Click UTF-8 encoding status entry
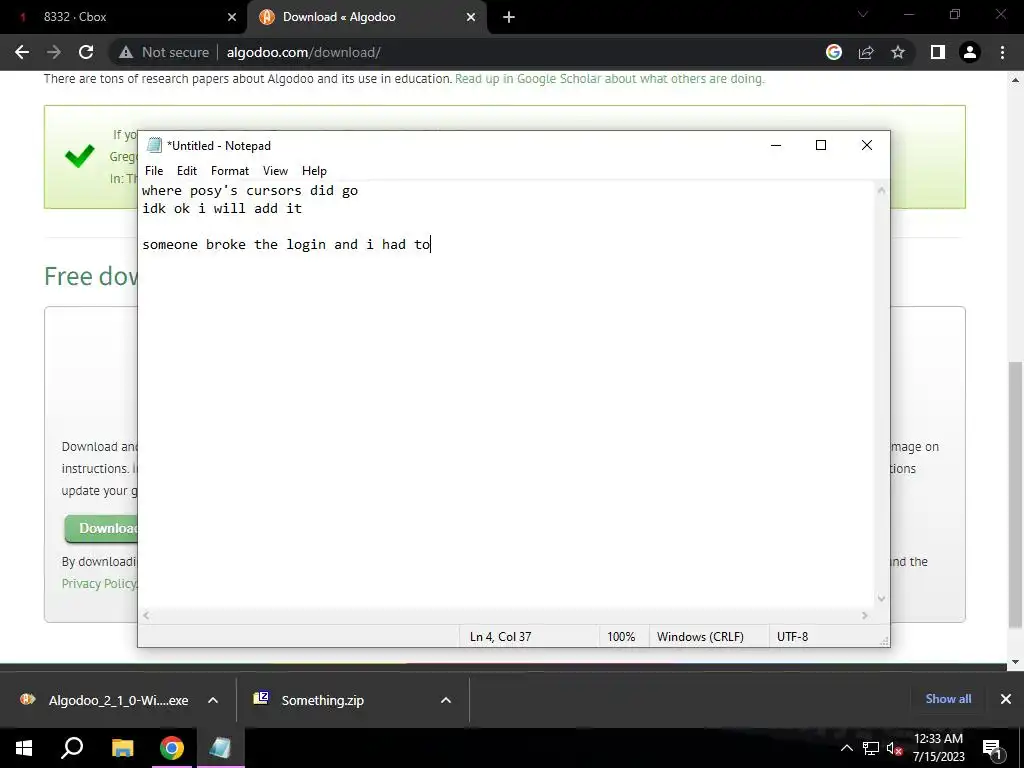1024x768 pixels. [x=792, y=637]
